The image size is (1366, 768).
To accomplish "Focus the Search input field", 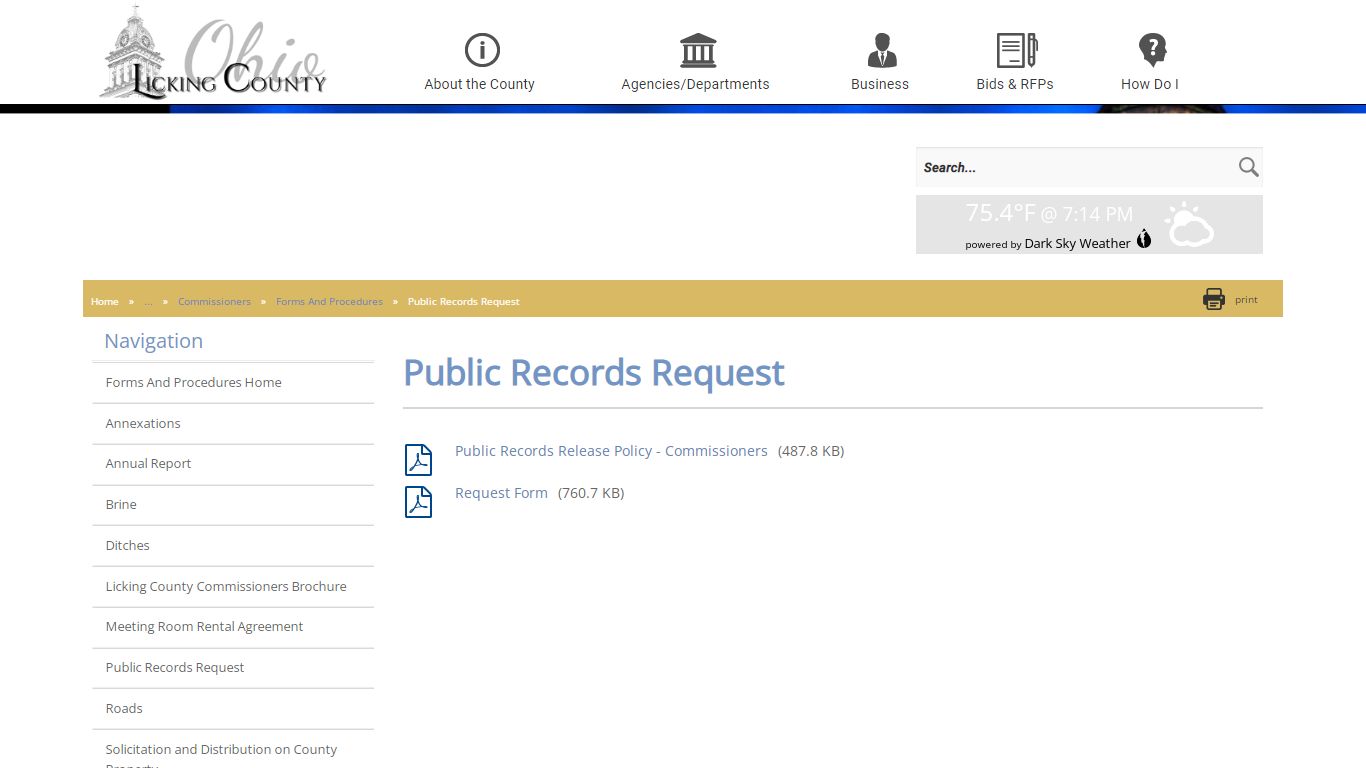I will point(1075,167).
